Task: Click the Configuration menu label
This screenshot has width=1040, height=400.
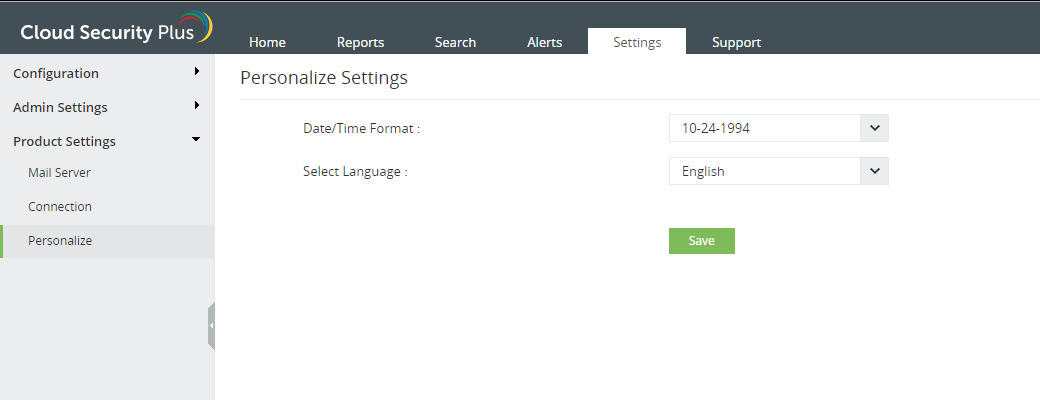Action: click(56, 73)
